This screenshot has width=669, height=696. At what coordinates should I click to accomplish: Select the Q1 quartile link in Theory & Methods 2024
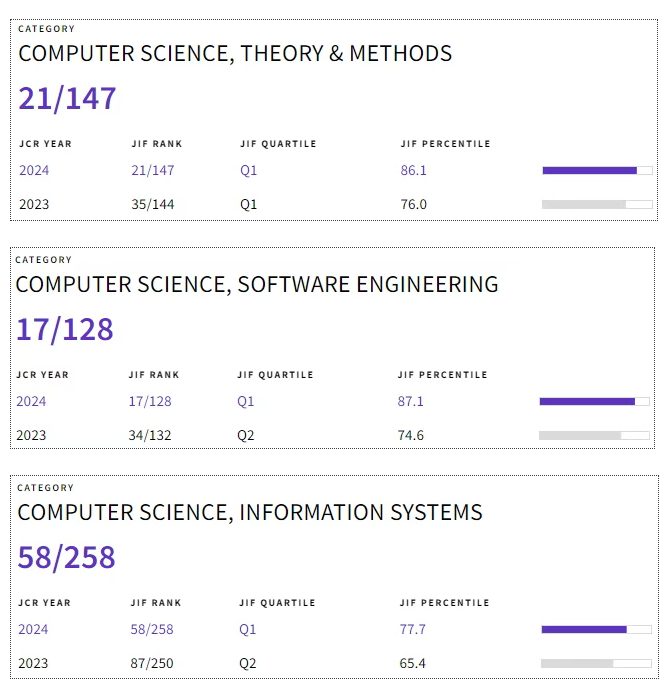coord(248,170)
